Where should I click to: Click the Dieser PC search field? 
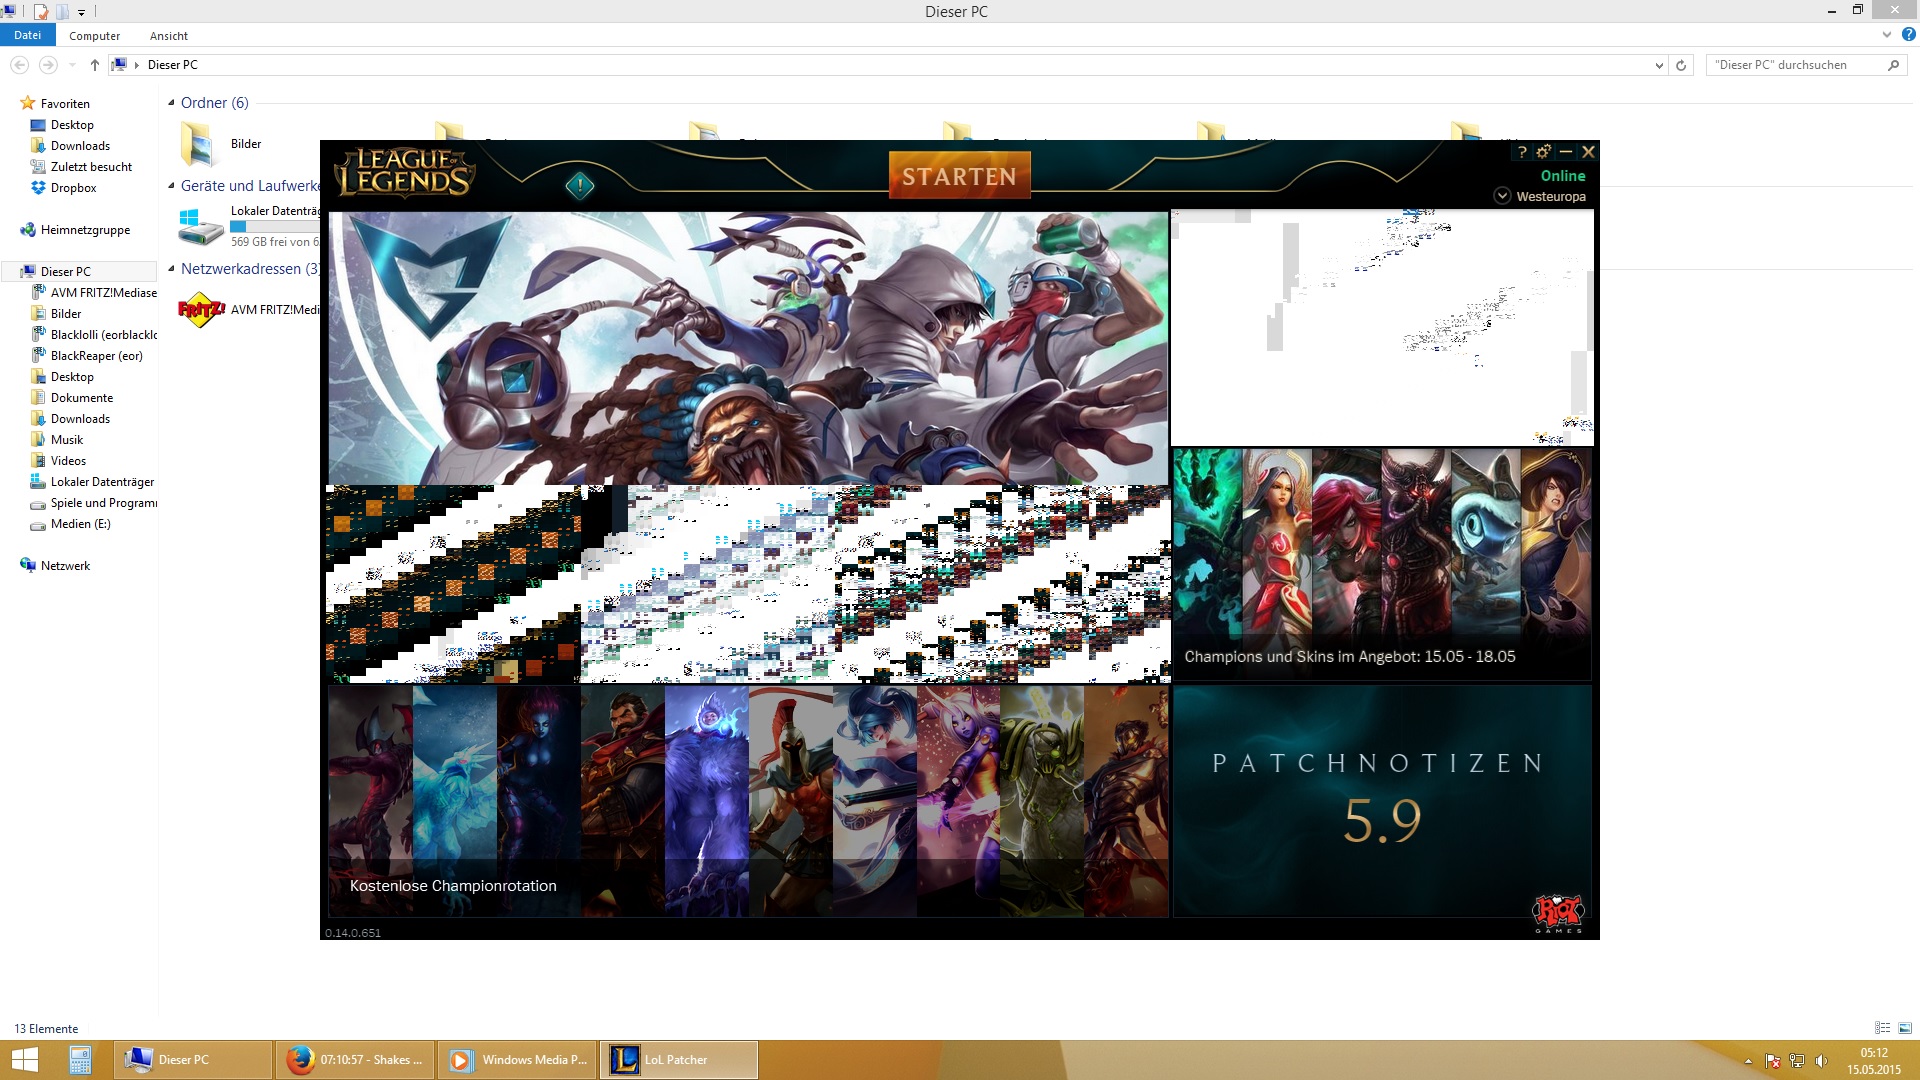tap(1790, 65)
